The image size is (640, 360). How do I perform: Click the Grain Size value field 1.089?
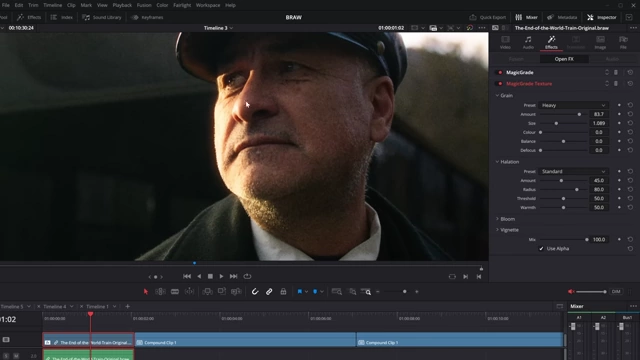(x=599, y=123)
